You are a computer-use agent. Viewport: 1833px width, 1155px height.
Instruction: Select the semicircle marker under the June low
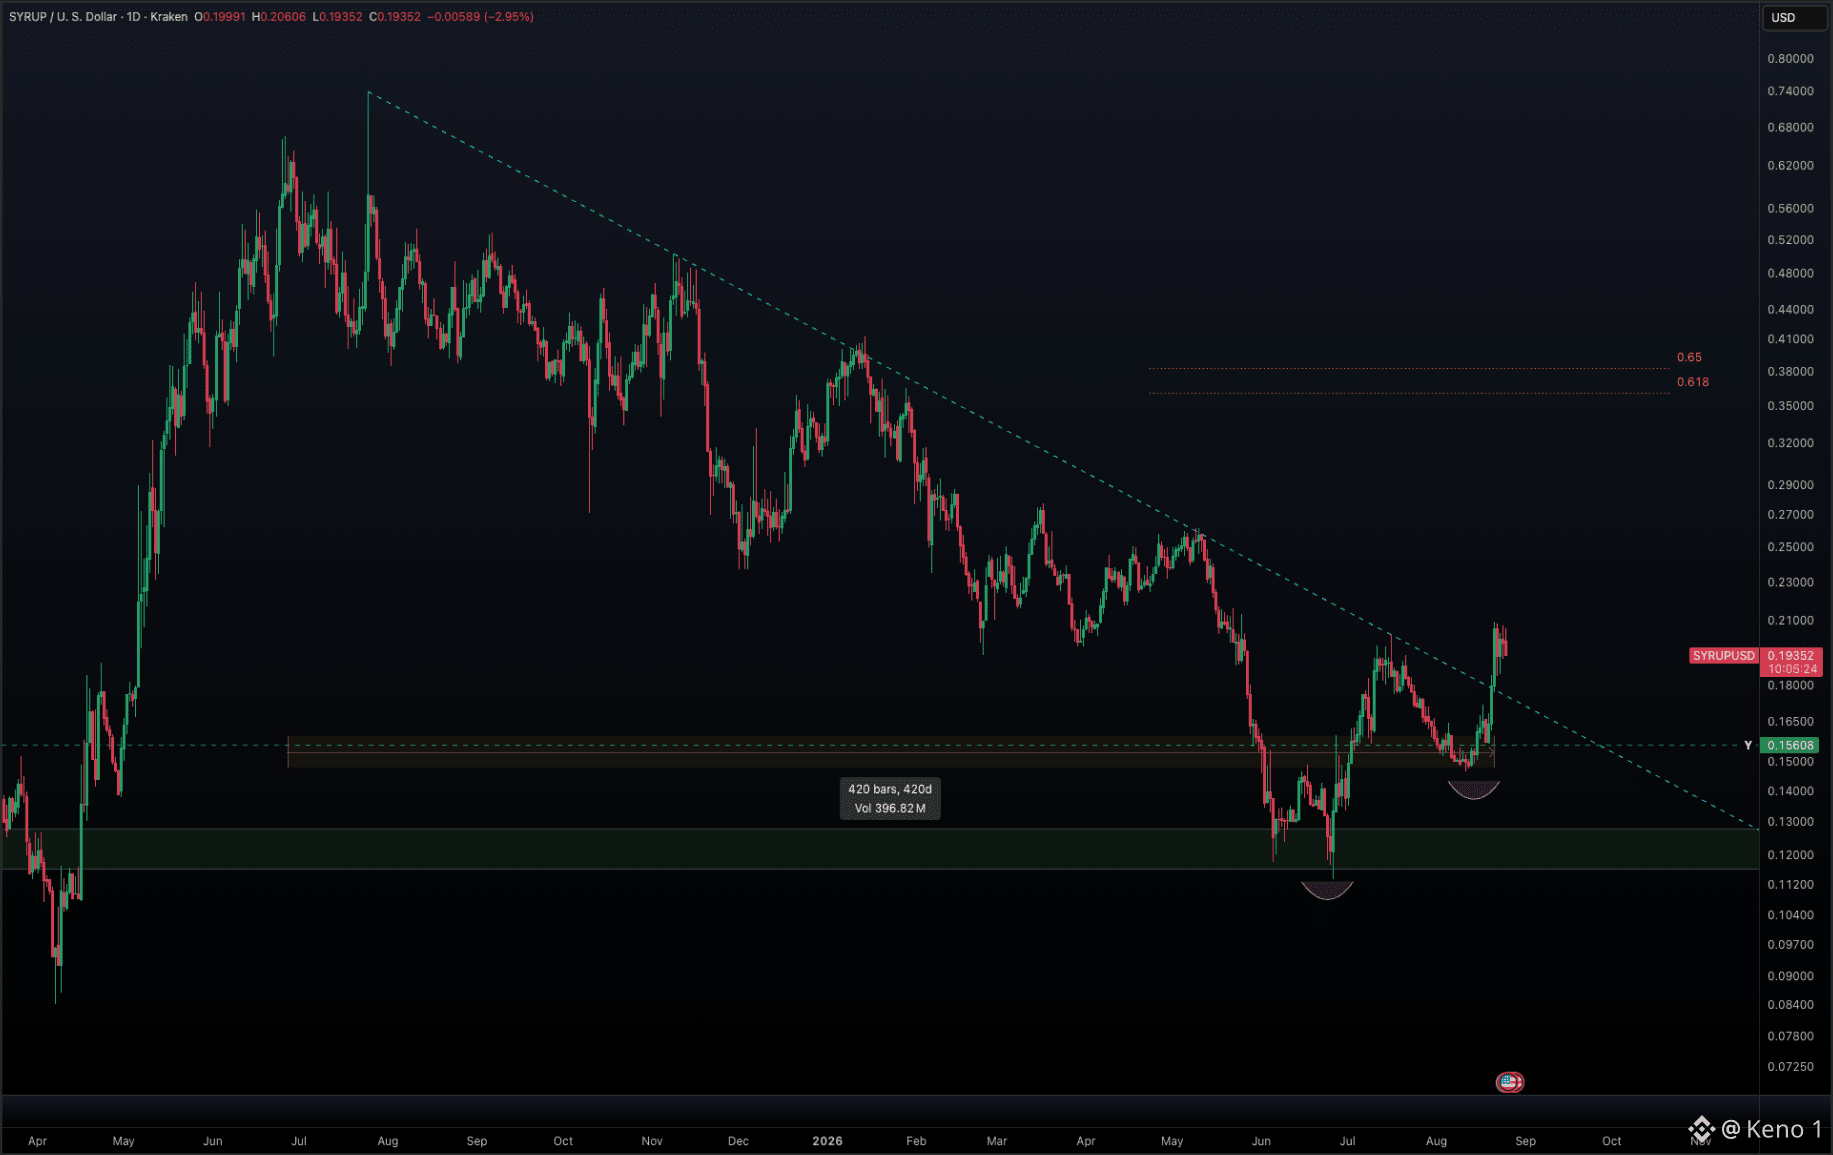1327,889
